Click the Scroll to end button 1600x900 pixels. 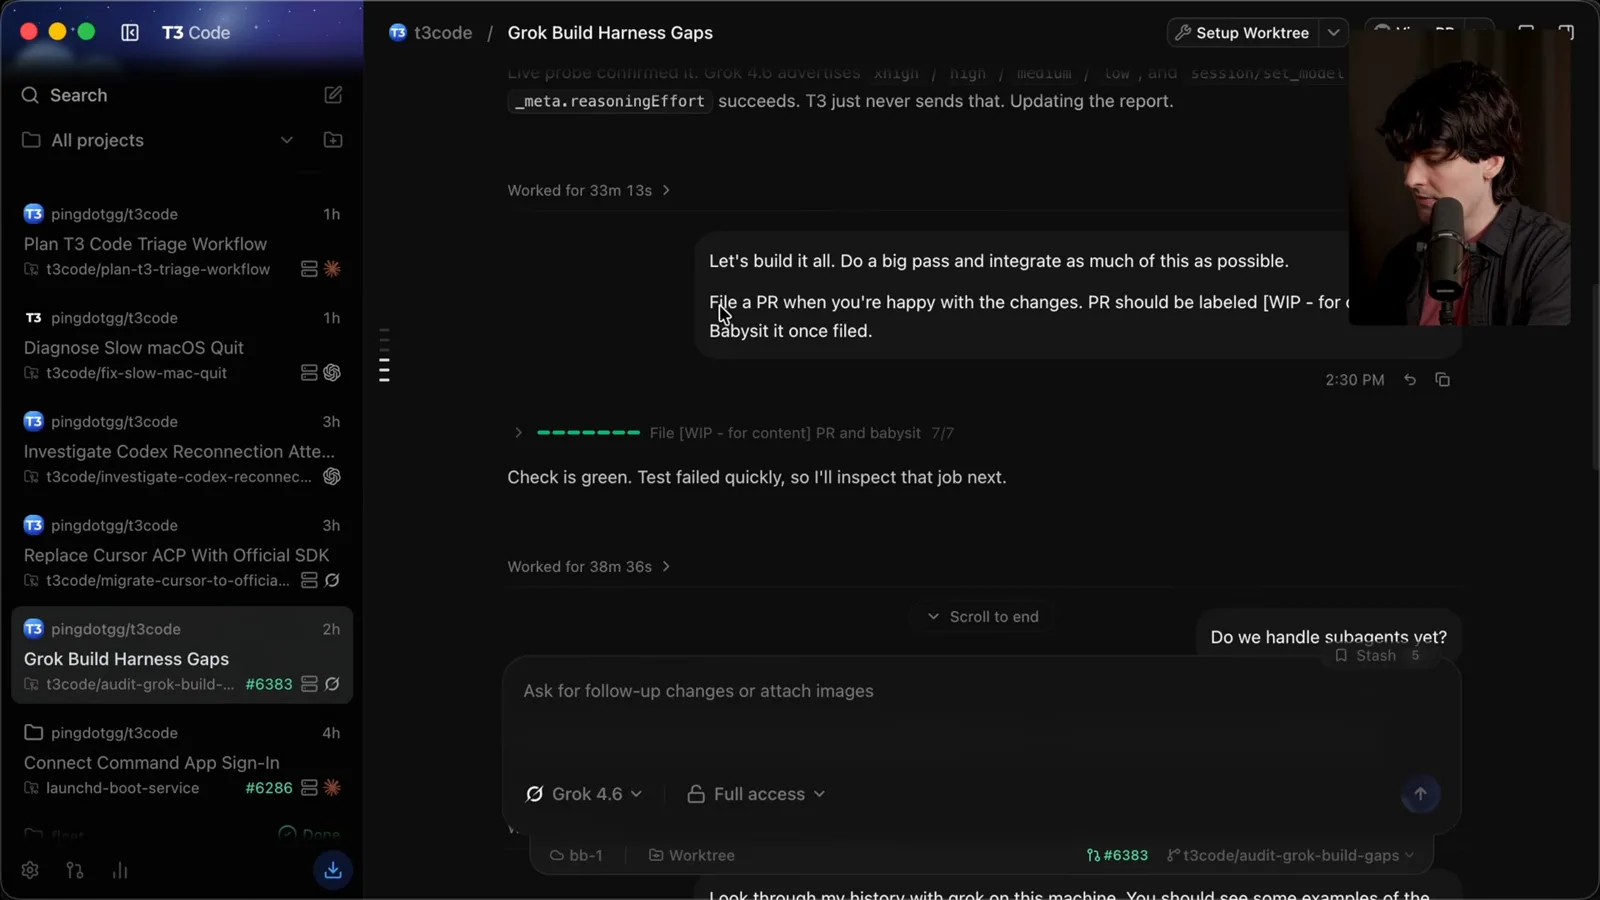[983, 617]
